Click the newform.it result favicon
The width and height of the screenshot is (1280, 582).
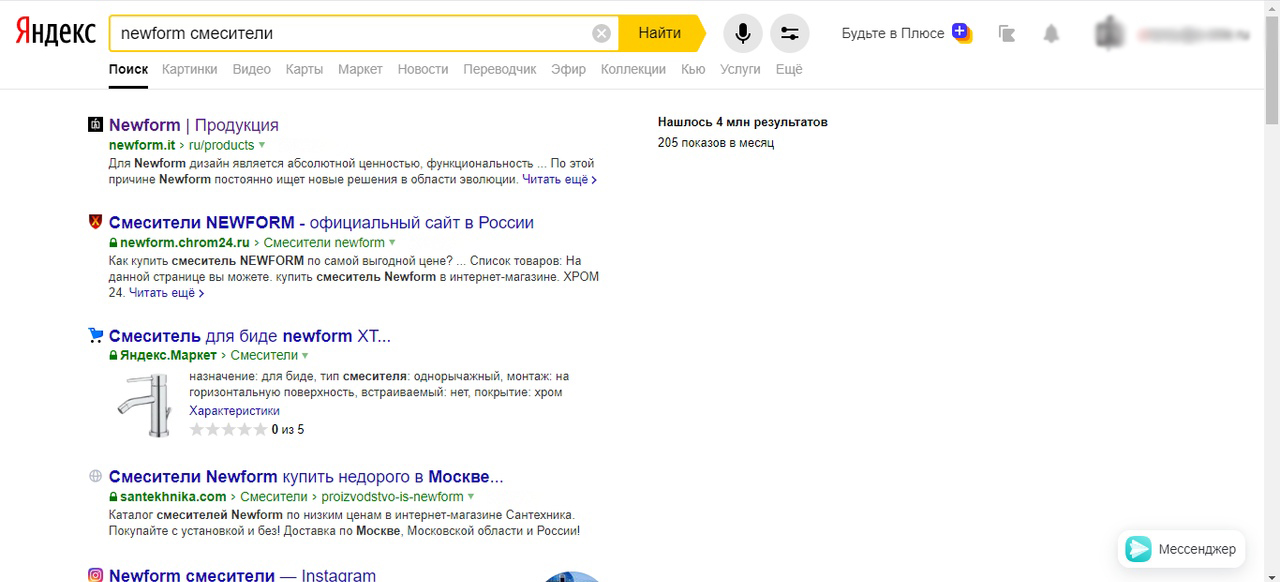pyautogui.click(x=96, y=125)
